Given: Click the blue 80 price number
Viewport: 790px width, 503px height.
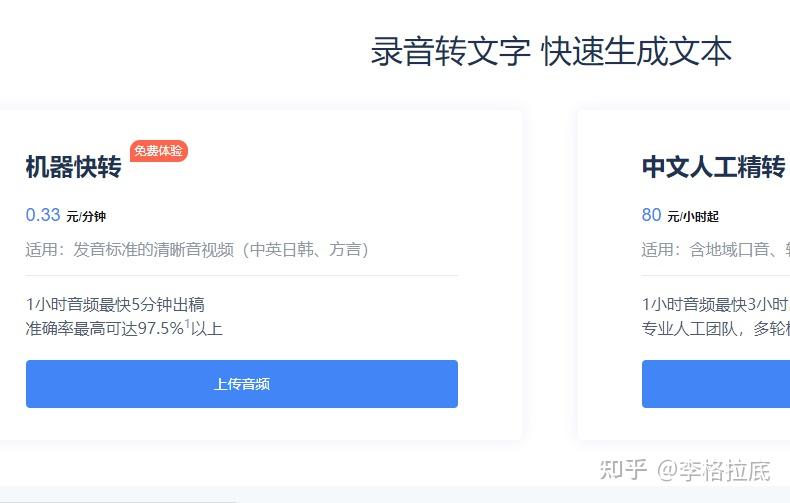Looking at the screenshot, I should click(651, 215).
